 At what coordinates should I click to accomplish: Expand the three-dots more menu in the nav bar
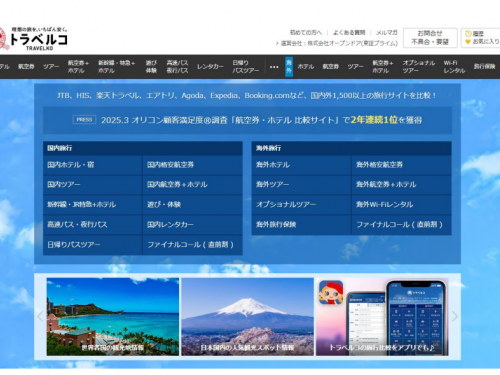click(x=274, y=67)
